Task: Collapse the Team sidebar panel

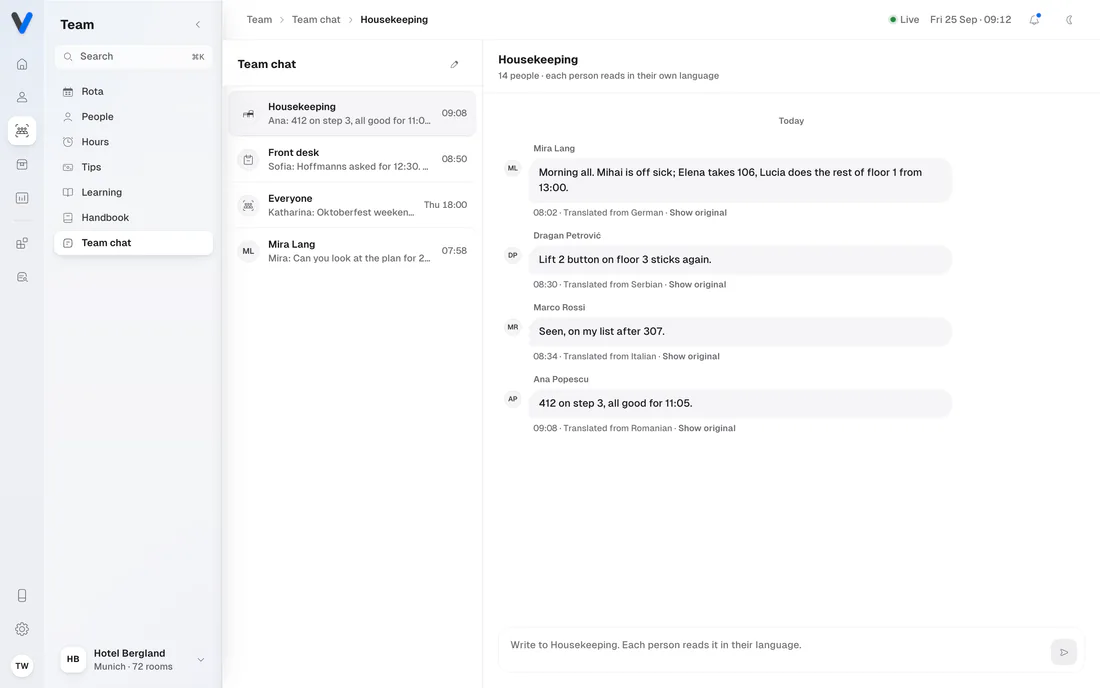Action: (x=198, y=25)
